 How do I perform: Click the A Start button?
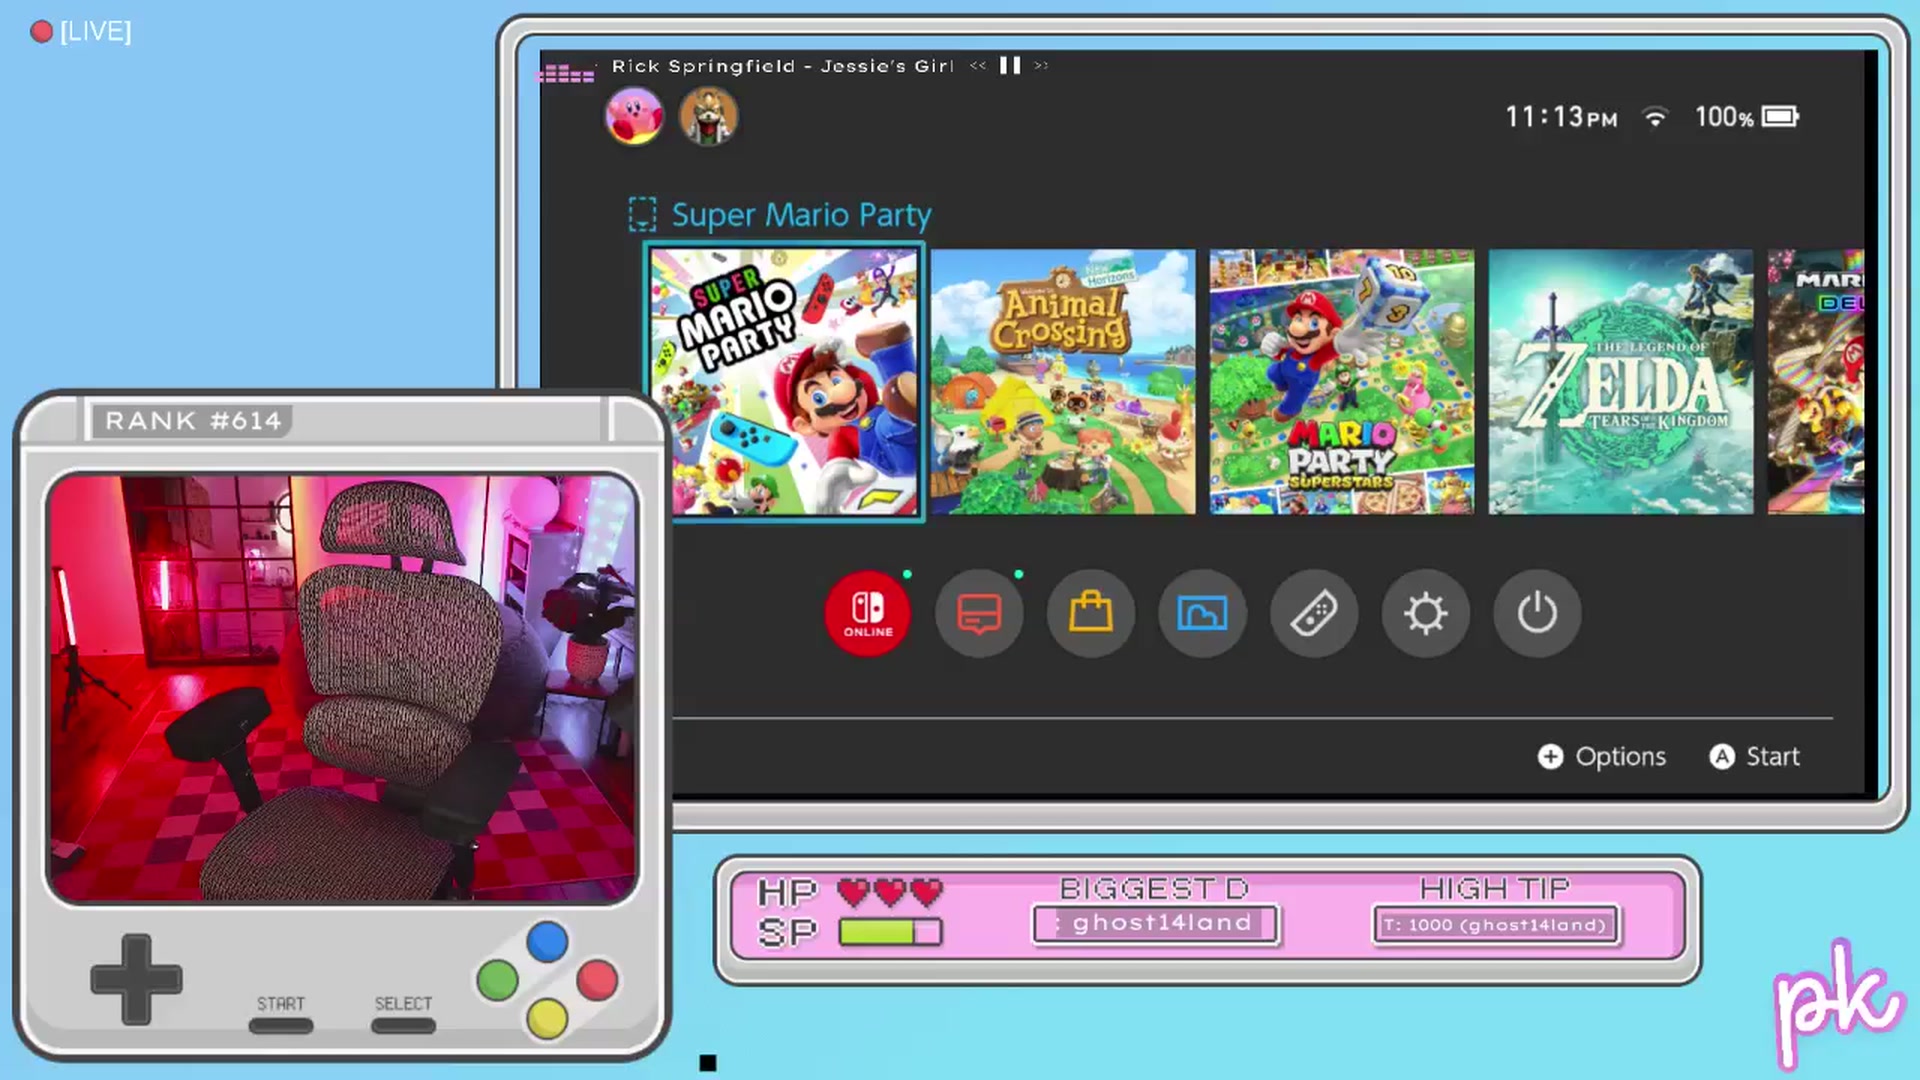tap(1755, 756)
